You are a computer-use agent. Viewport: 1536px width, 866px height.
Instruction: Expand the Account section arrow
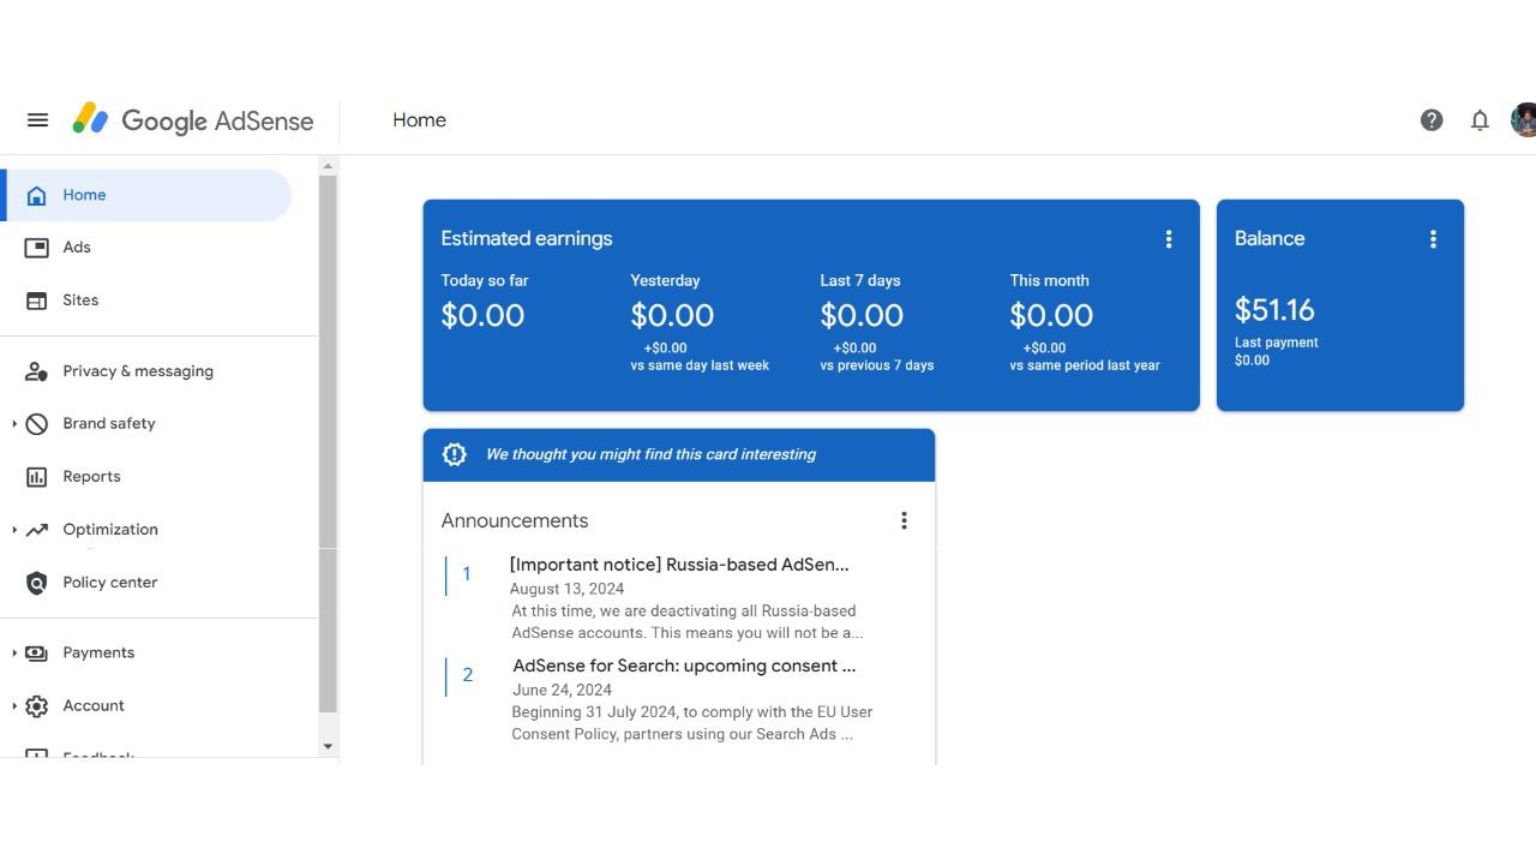[x=14, y=706]
